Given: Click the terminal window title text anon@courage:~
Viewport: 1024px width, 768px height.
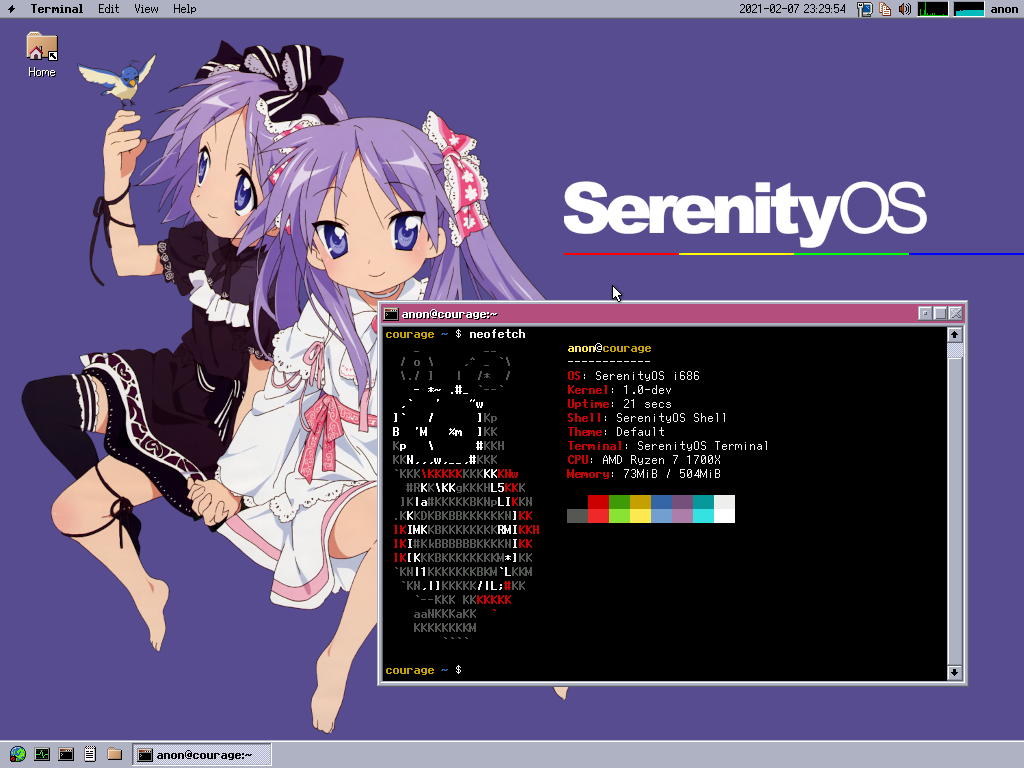Looking at the screenshot, I should (x=449, y=314).
